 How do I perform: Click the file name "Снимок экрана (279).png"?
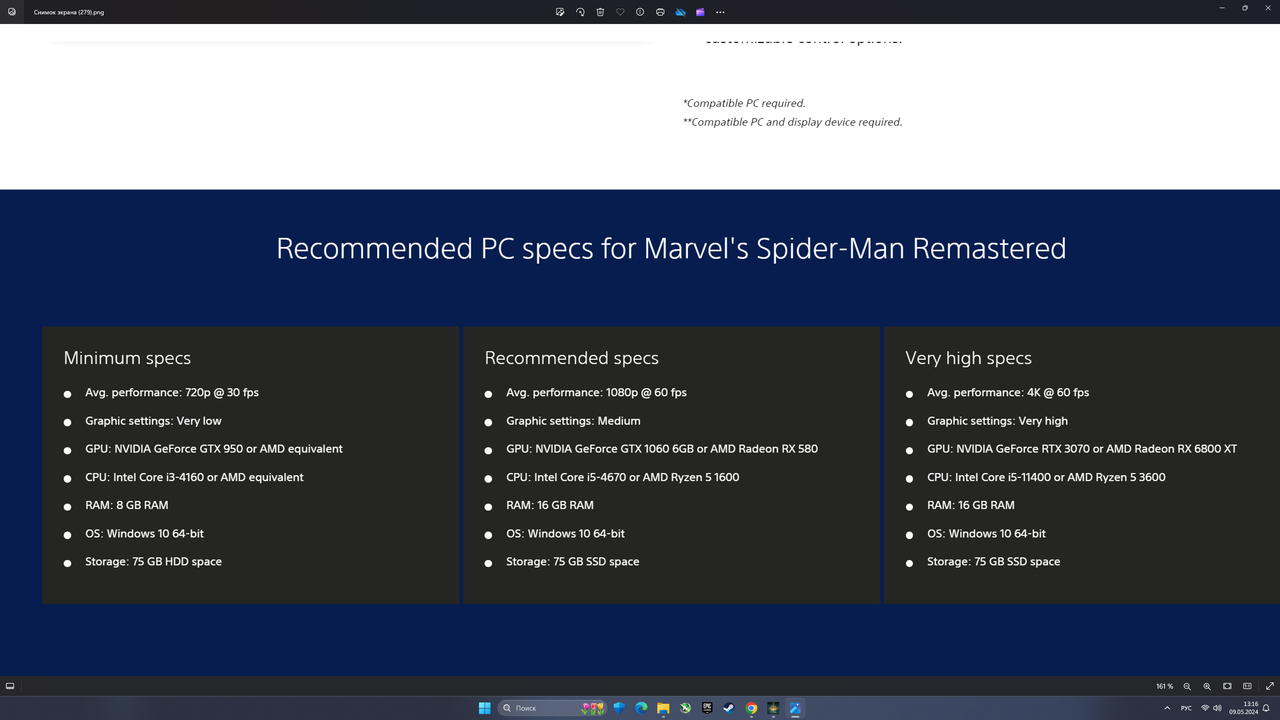pos(69,12)
